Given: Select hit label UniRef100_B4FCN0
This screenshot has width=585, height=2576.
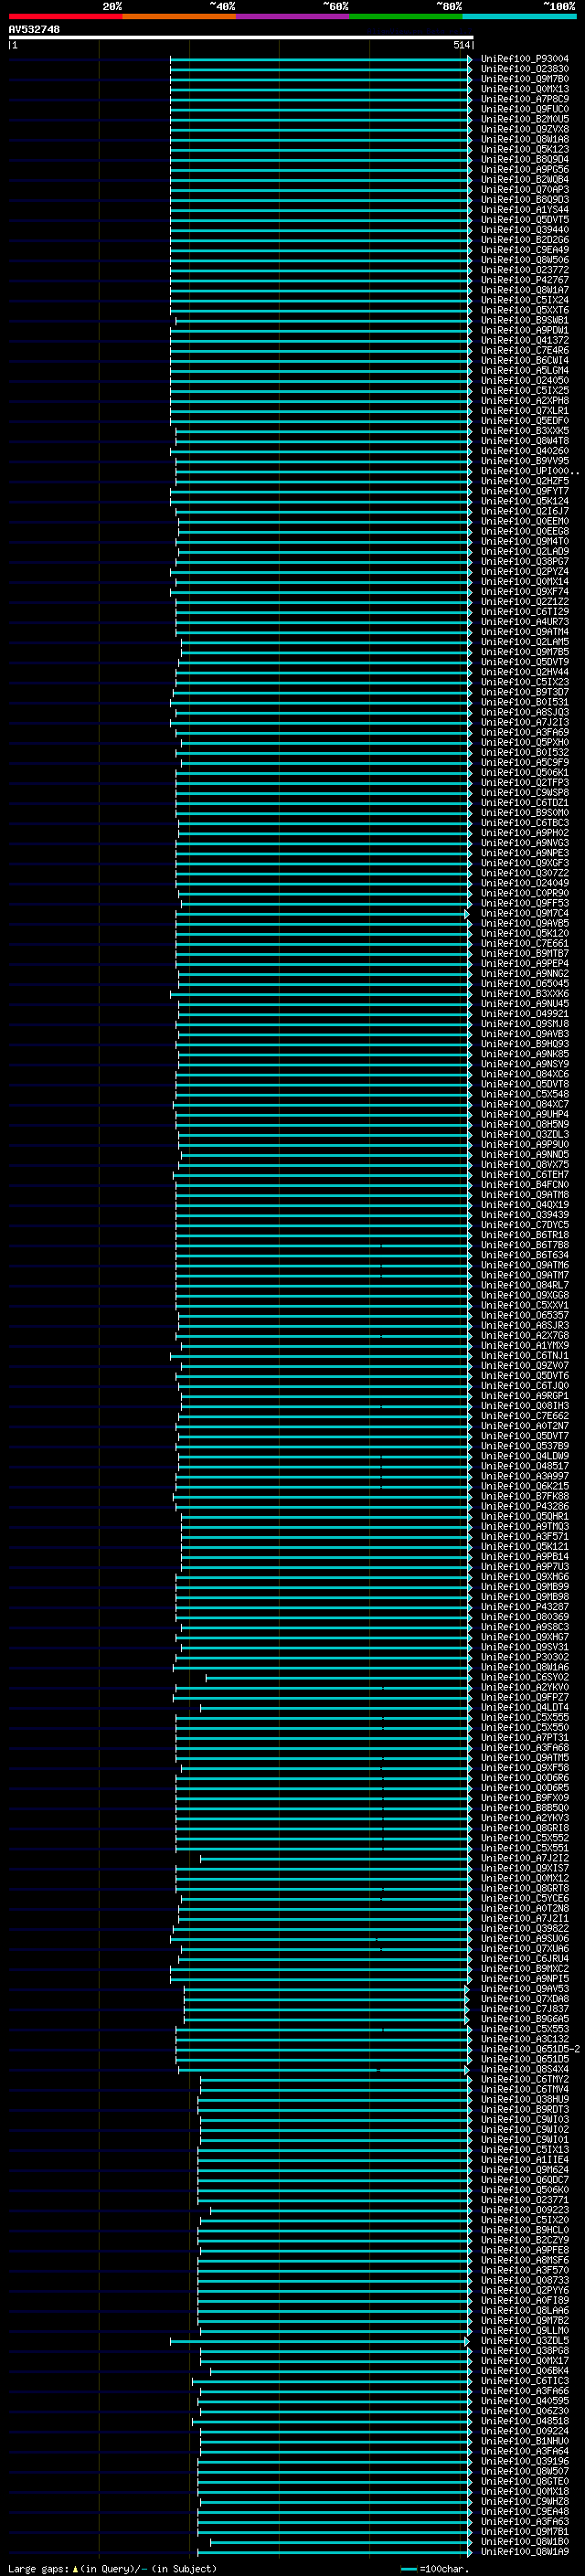Looking at the screenshot, I should click(524, 1185).
